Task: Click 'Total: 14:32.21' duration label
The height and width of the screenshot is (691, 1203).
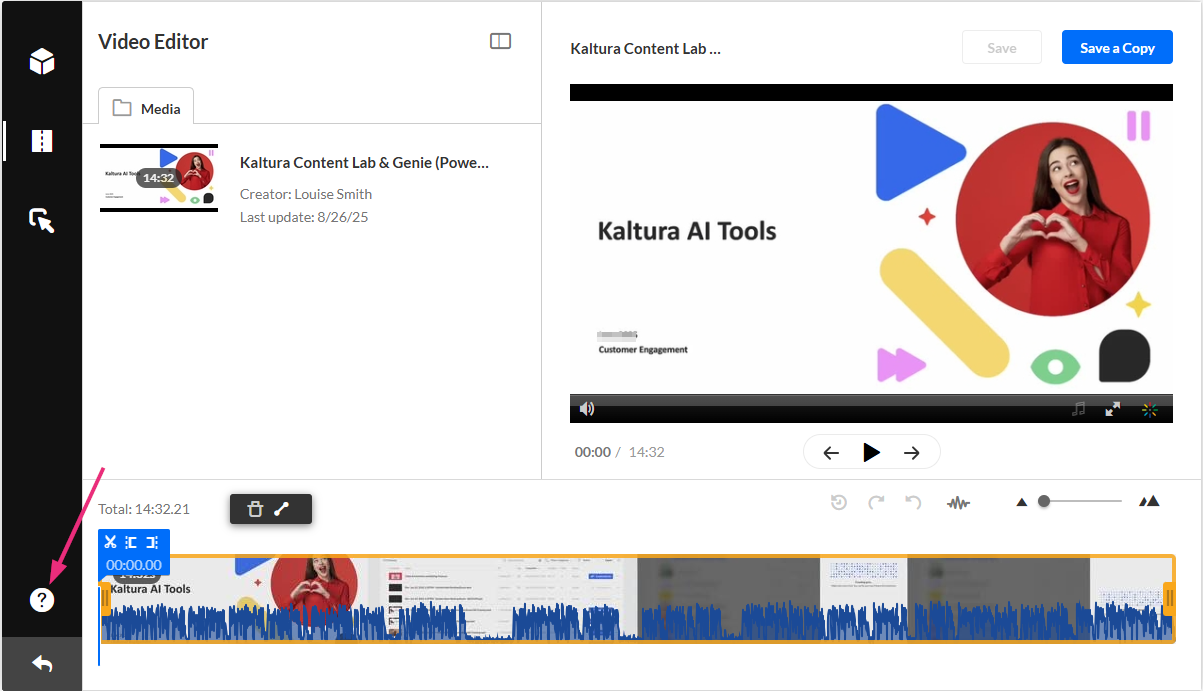Action: tap(144, 509)
